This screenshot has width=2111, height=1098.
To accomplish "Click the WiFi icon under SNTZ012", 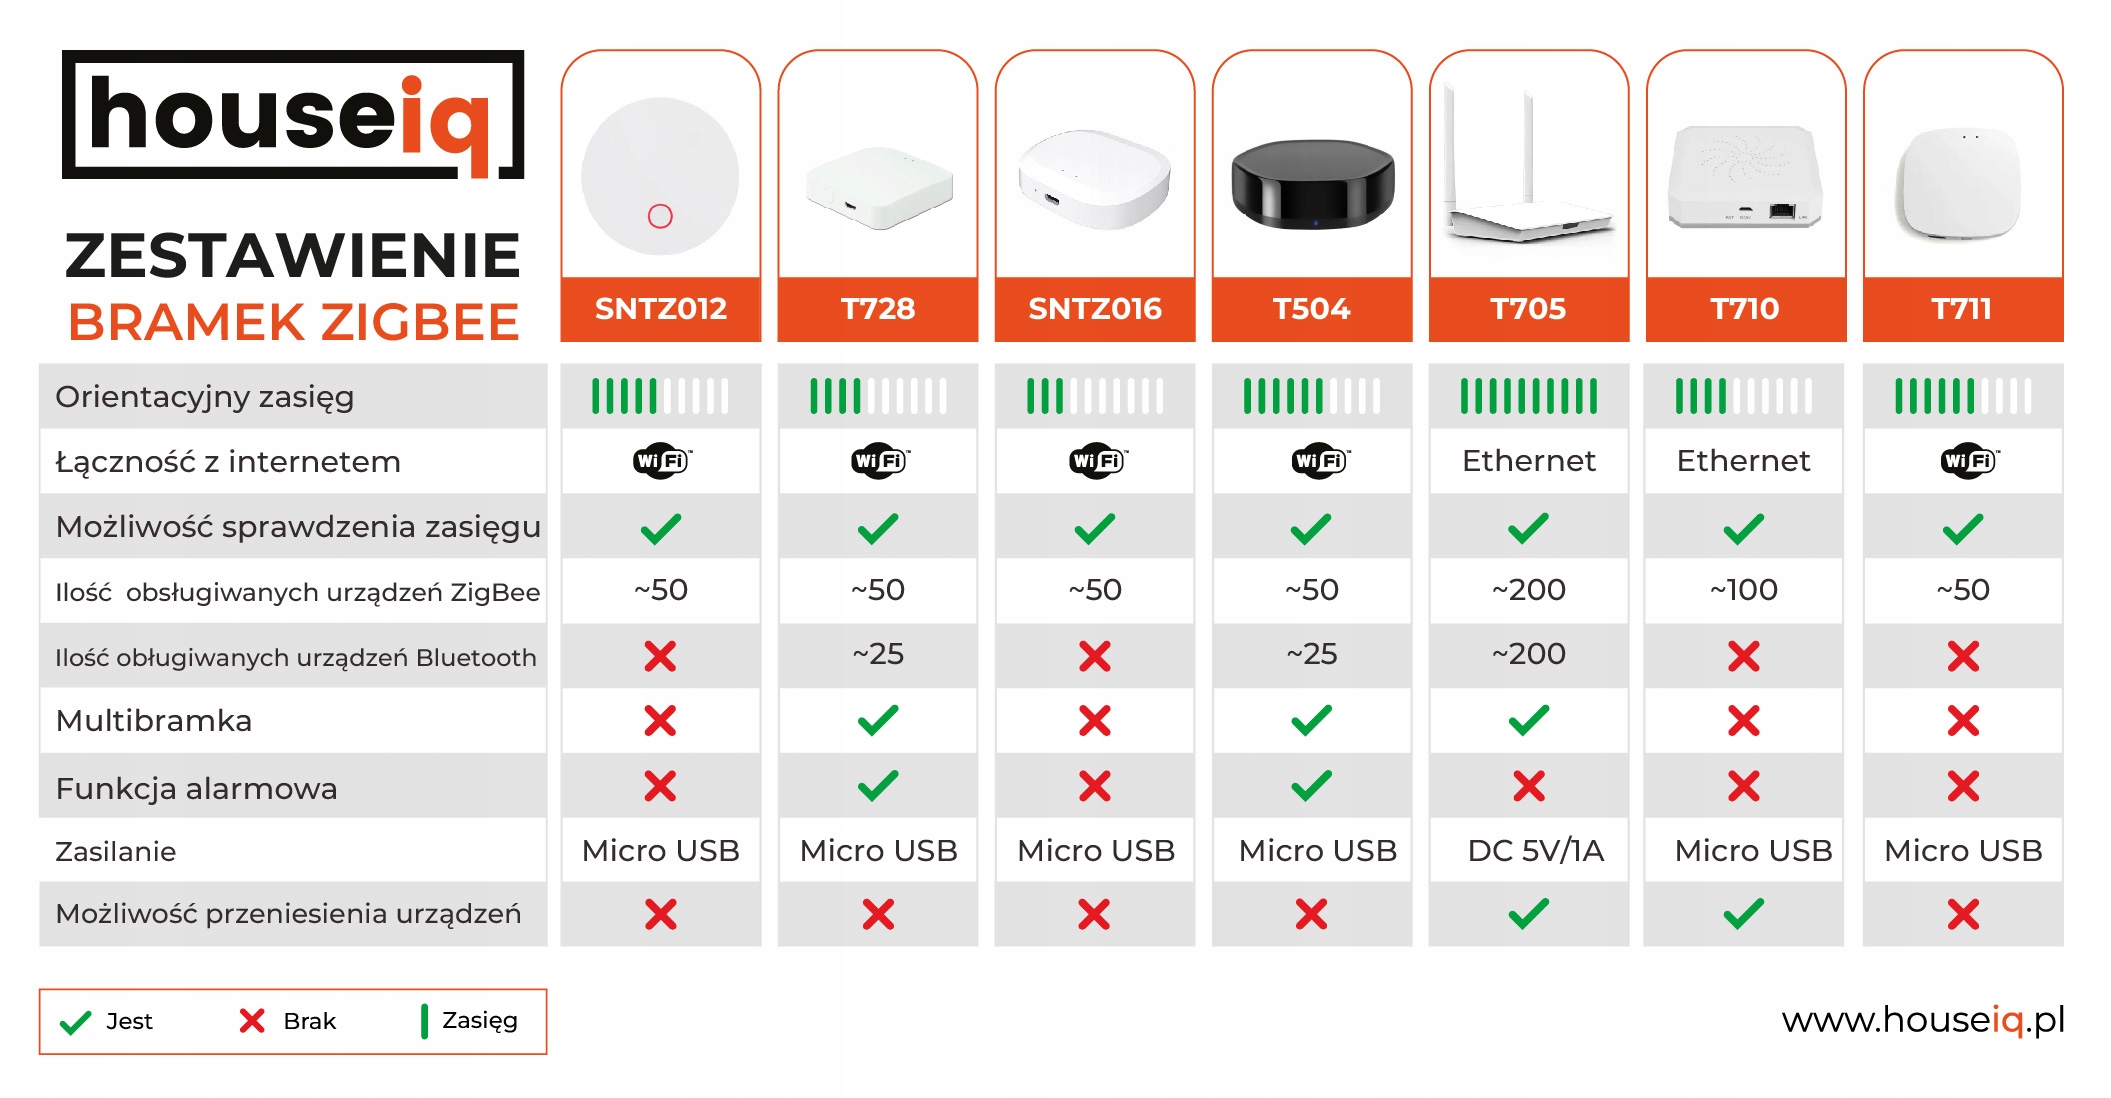I will (661, 461).
